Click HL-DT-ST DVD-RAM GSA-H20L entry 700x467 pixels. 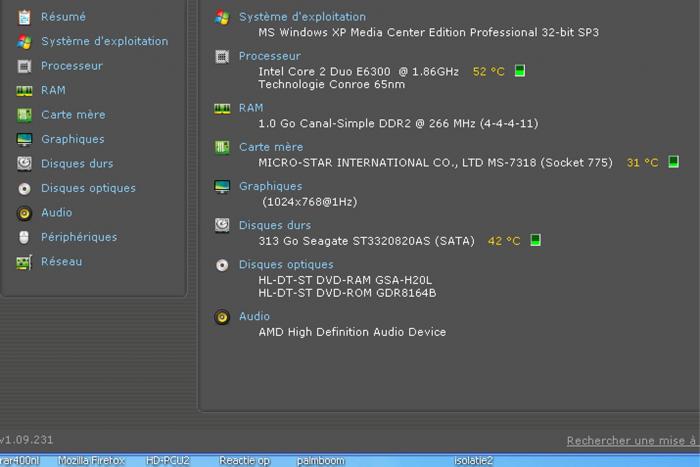coord(345,280)
